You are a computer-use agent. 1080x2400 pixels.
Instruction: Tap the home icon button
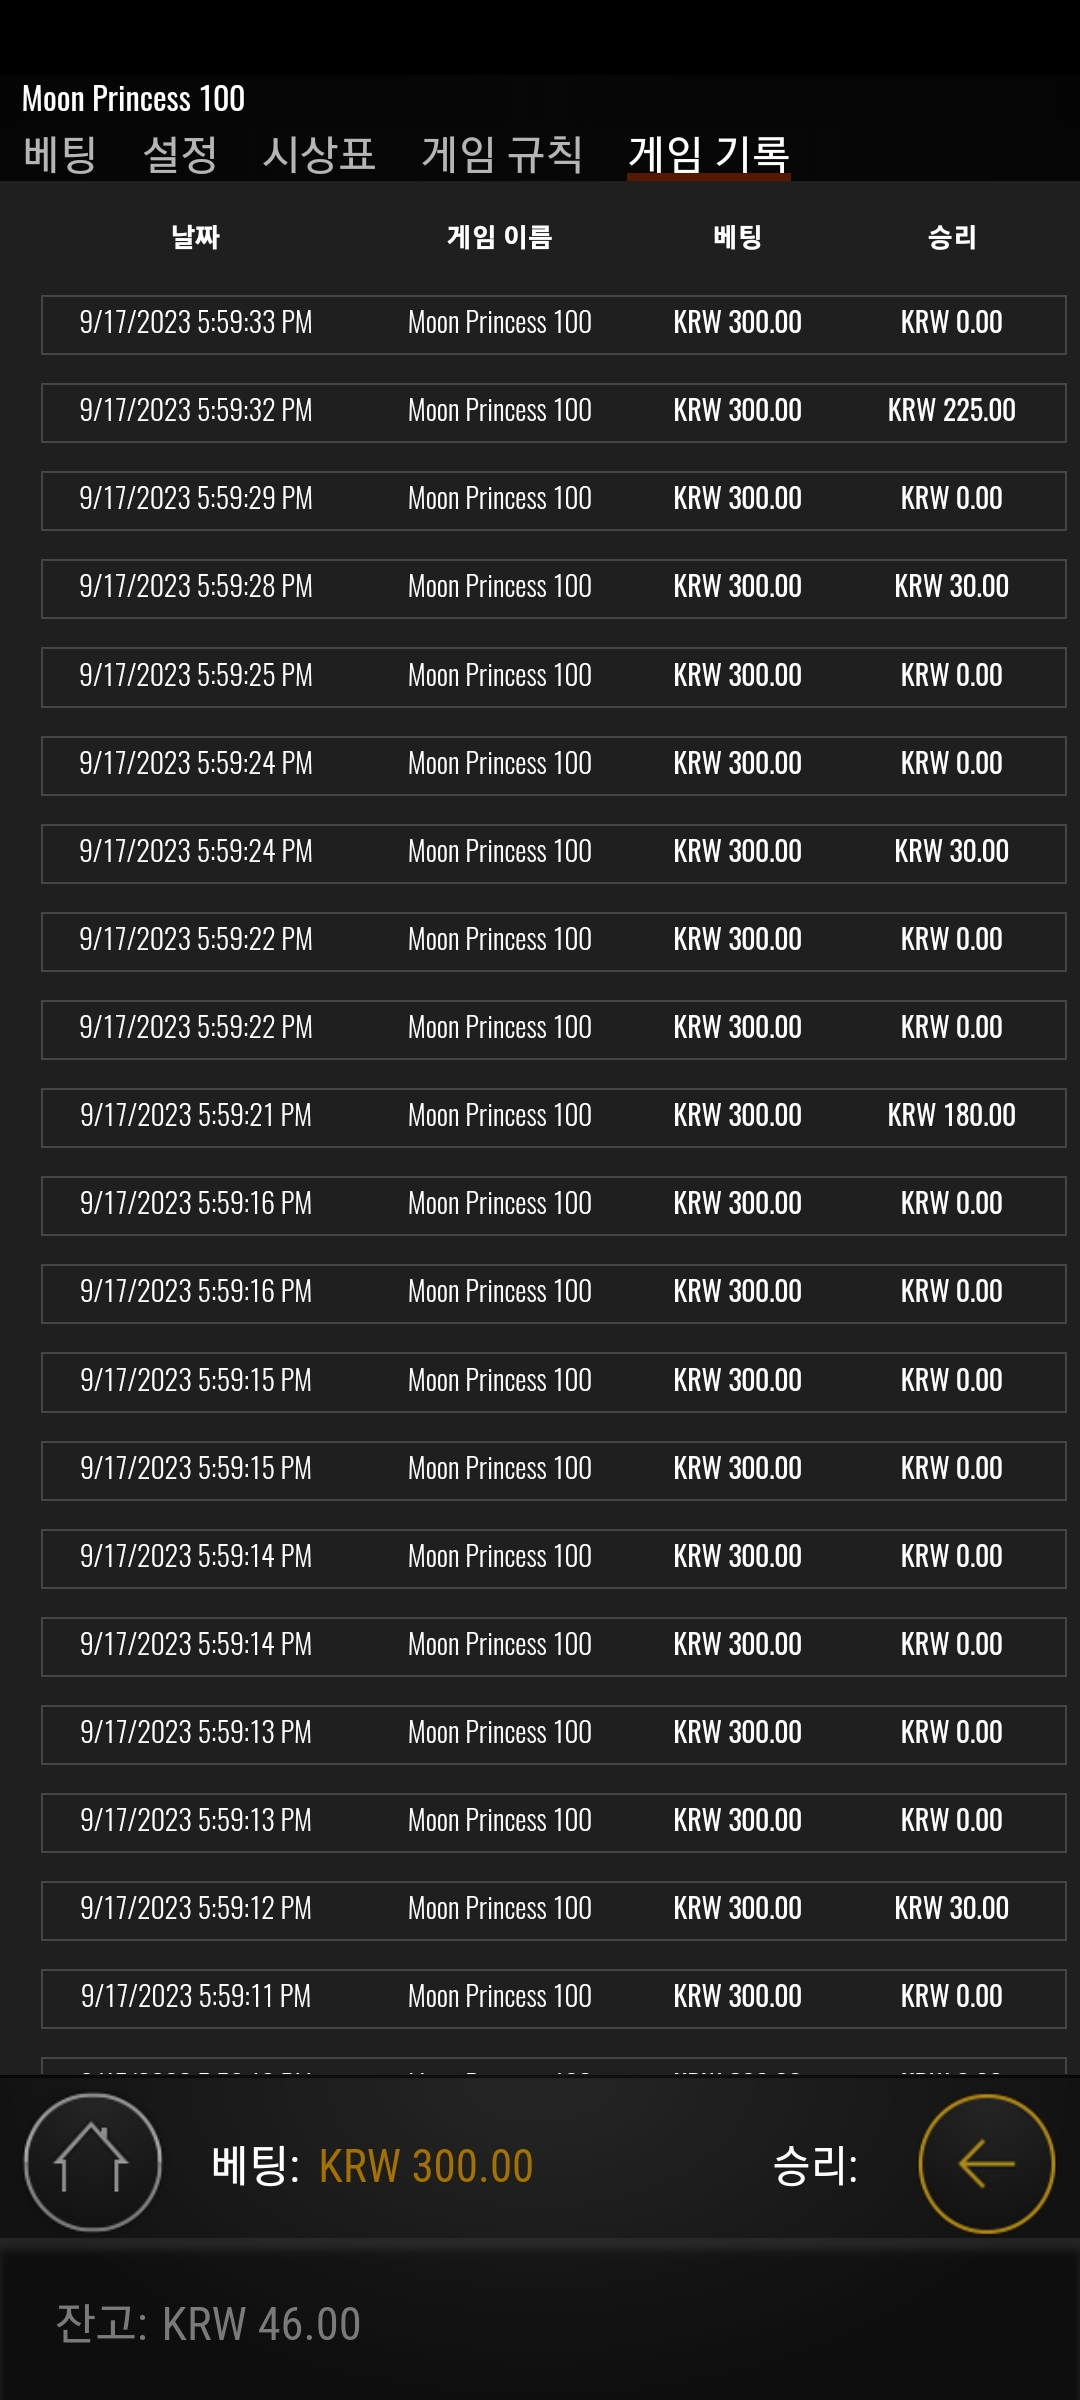(93, 2163)
